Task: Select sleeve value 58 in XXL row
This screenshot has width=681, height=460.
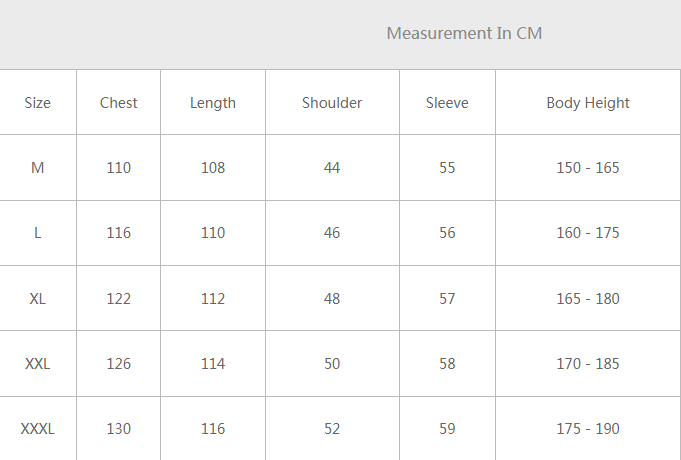Action: (447, 364)
